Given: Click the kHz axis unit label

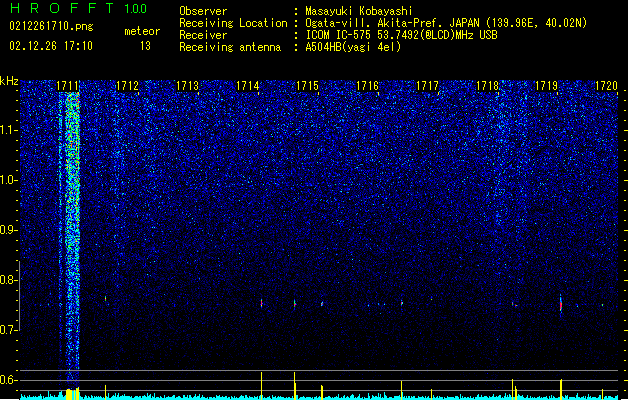Looking at the screenshot, I should (x=9, y=81).
